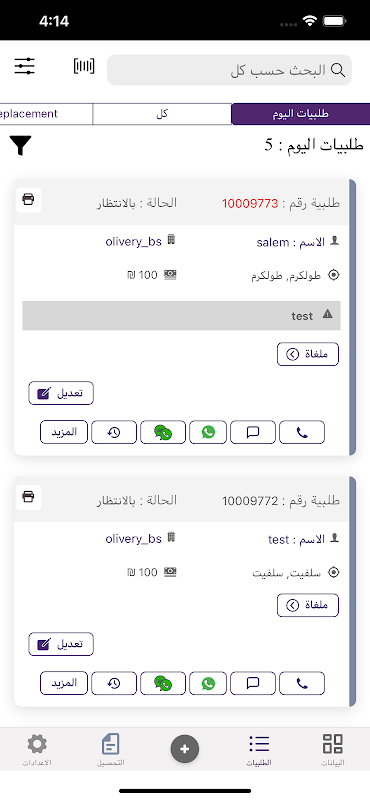The height and width of the screenshot is (800, 370).
Task: Tap تعديل edit button on order 10009772
Action: pyautogui.click(x=61, y=644)
